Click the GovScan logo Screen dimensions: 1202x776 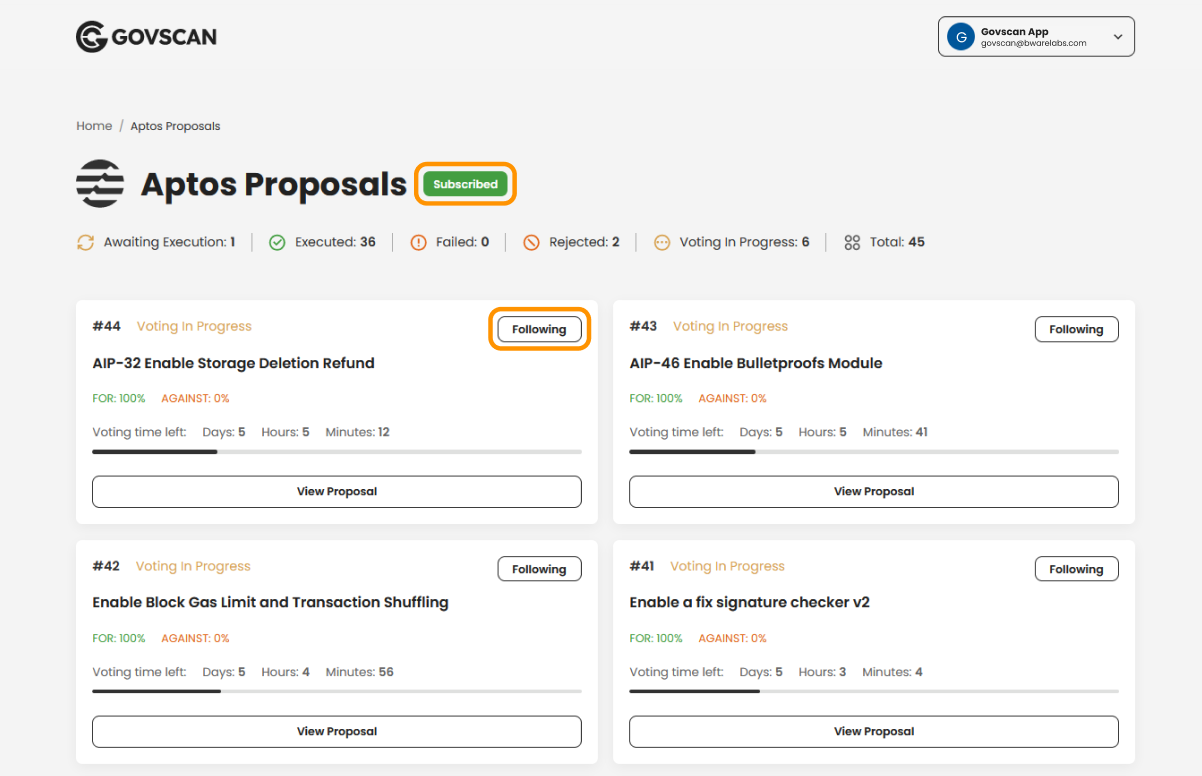pos(146,36)
